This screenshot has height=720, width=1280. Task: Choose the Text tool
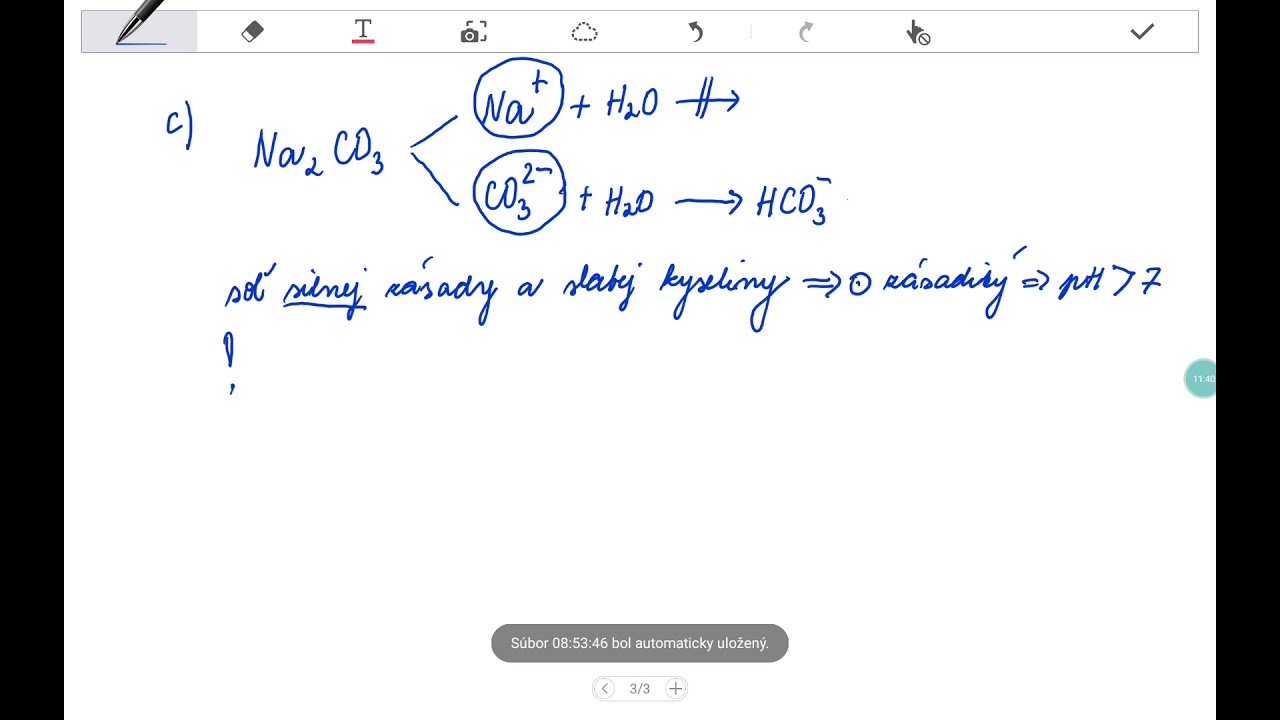pyautogui.click(x=363, y=32)
